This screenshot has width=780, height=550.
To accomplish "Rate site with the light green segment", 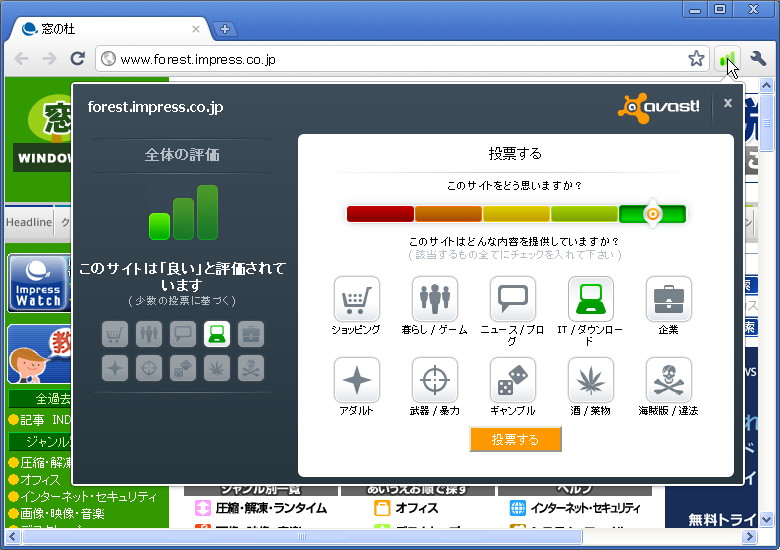I will click(584, 214).
